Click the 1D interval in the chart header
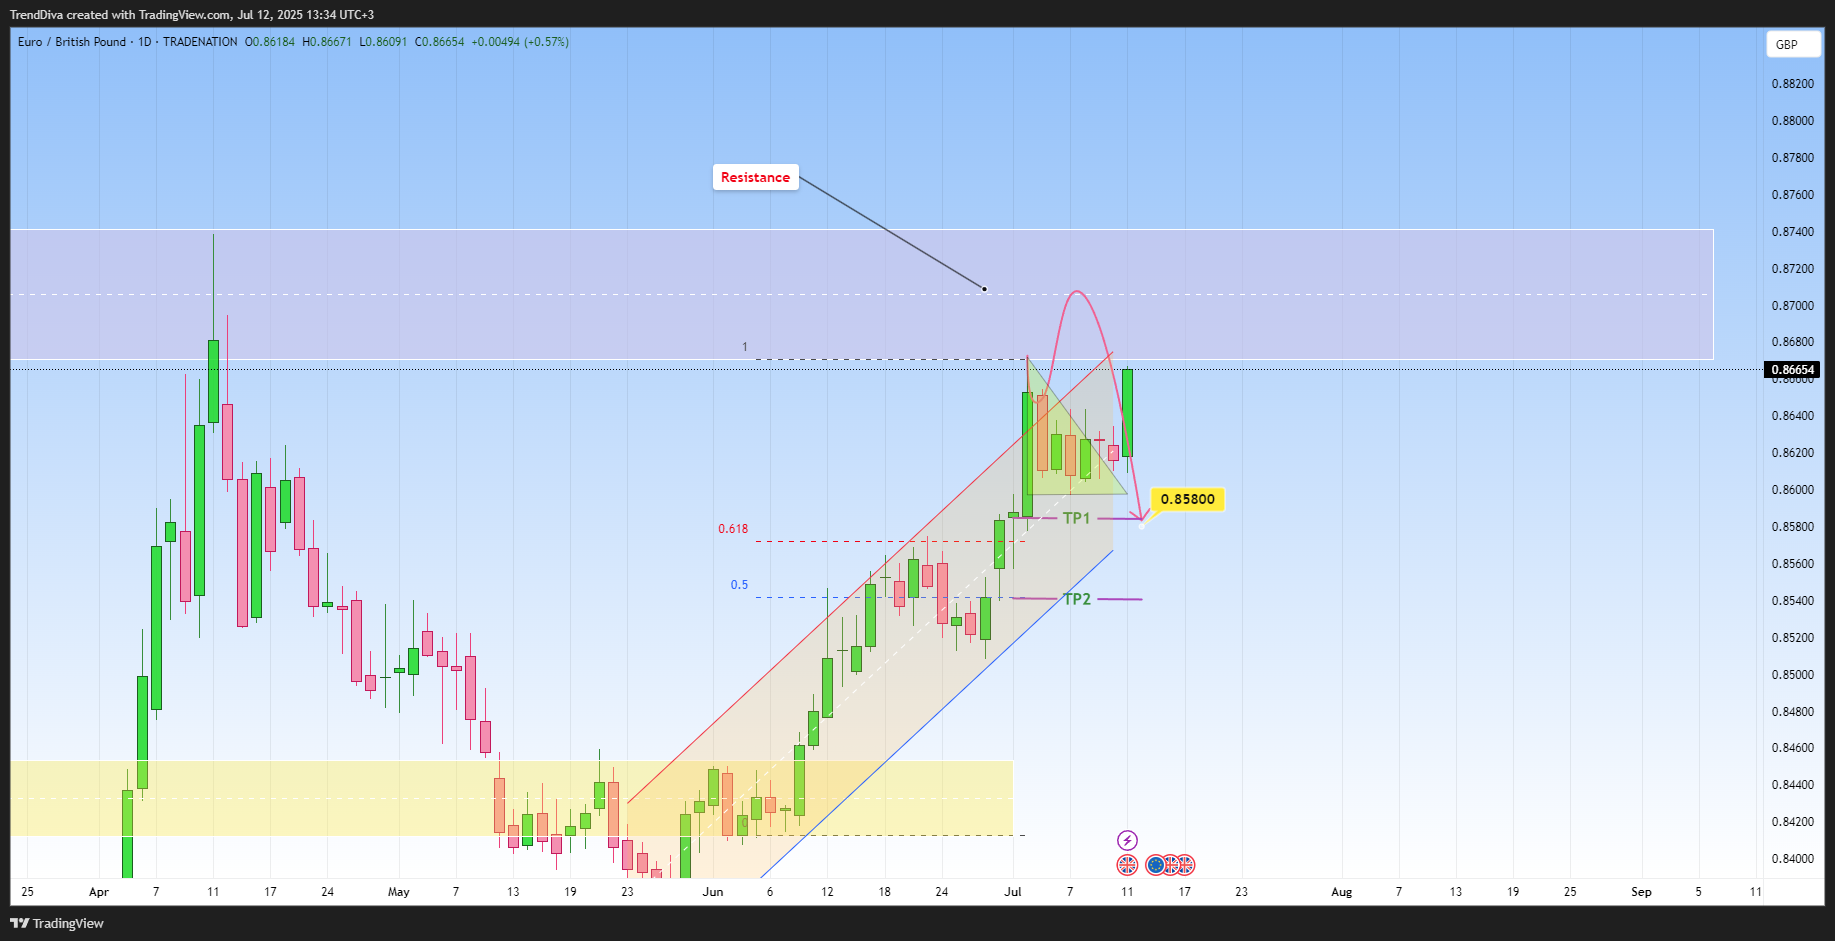Screen dimensions: 1835x941 pyautogui.click(x=145, y=42)
